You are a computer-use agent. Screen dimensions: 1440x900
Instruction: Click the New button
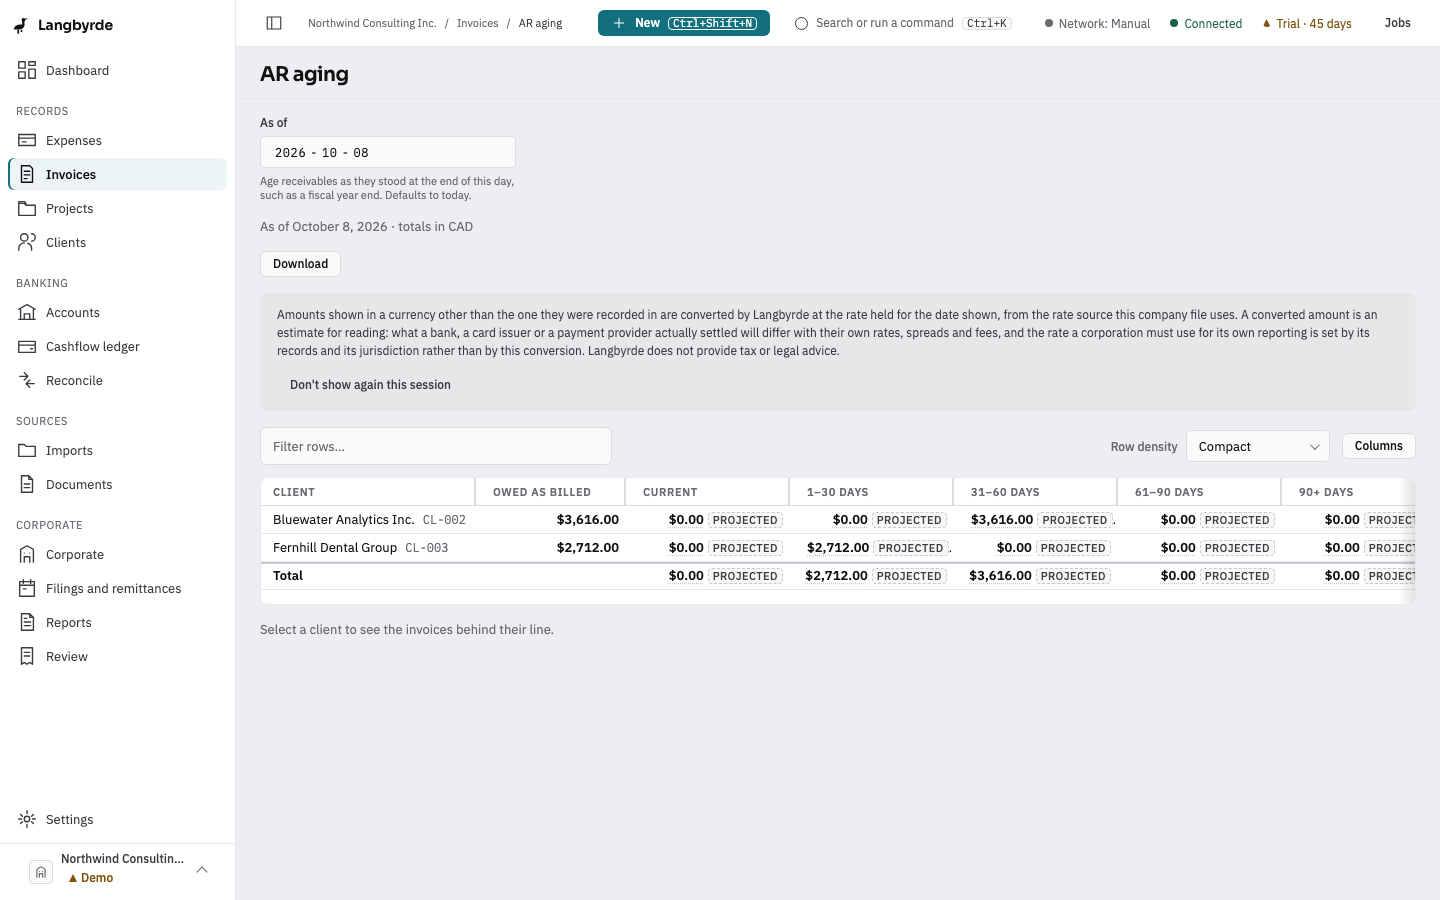coord(684,23)
